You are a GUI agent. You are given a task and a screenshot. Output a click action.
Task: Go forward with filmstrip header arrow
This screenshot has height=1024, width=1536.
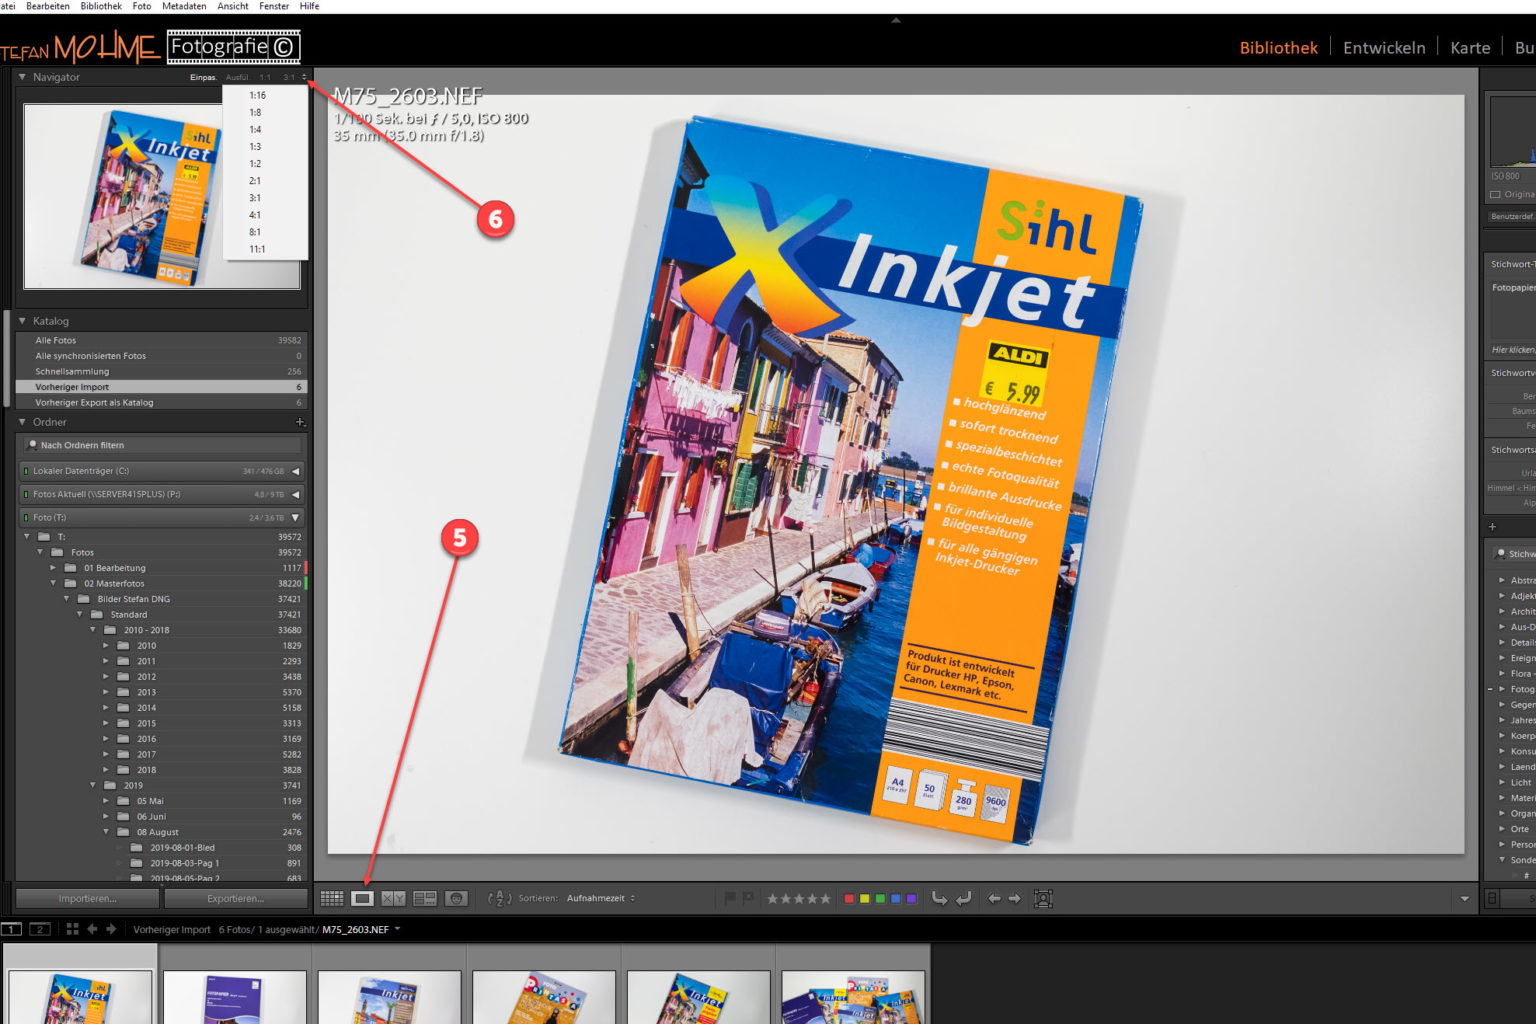pos(111,929)
